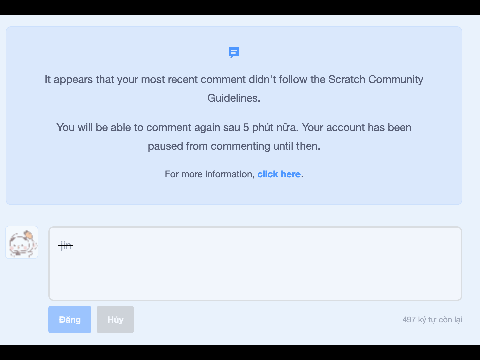
Task: Focus the comment text box
Action: (255, 263)
